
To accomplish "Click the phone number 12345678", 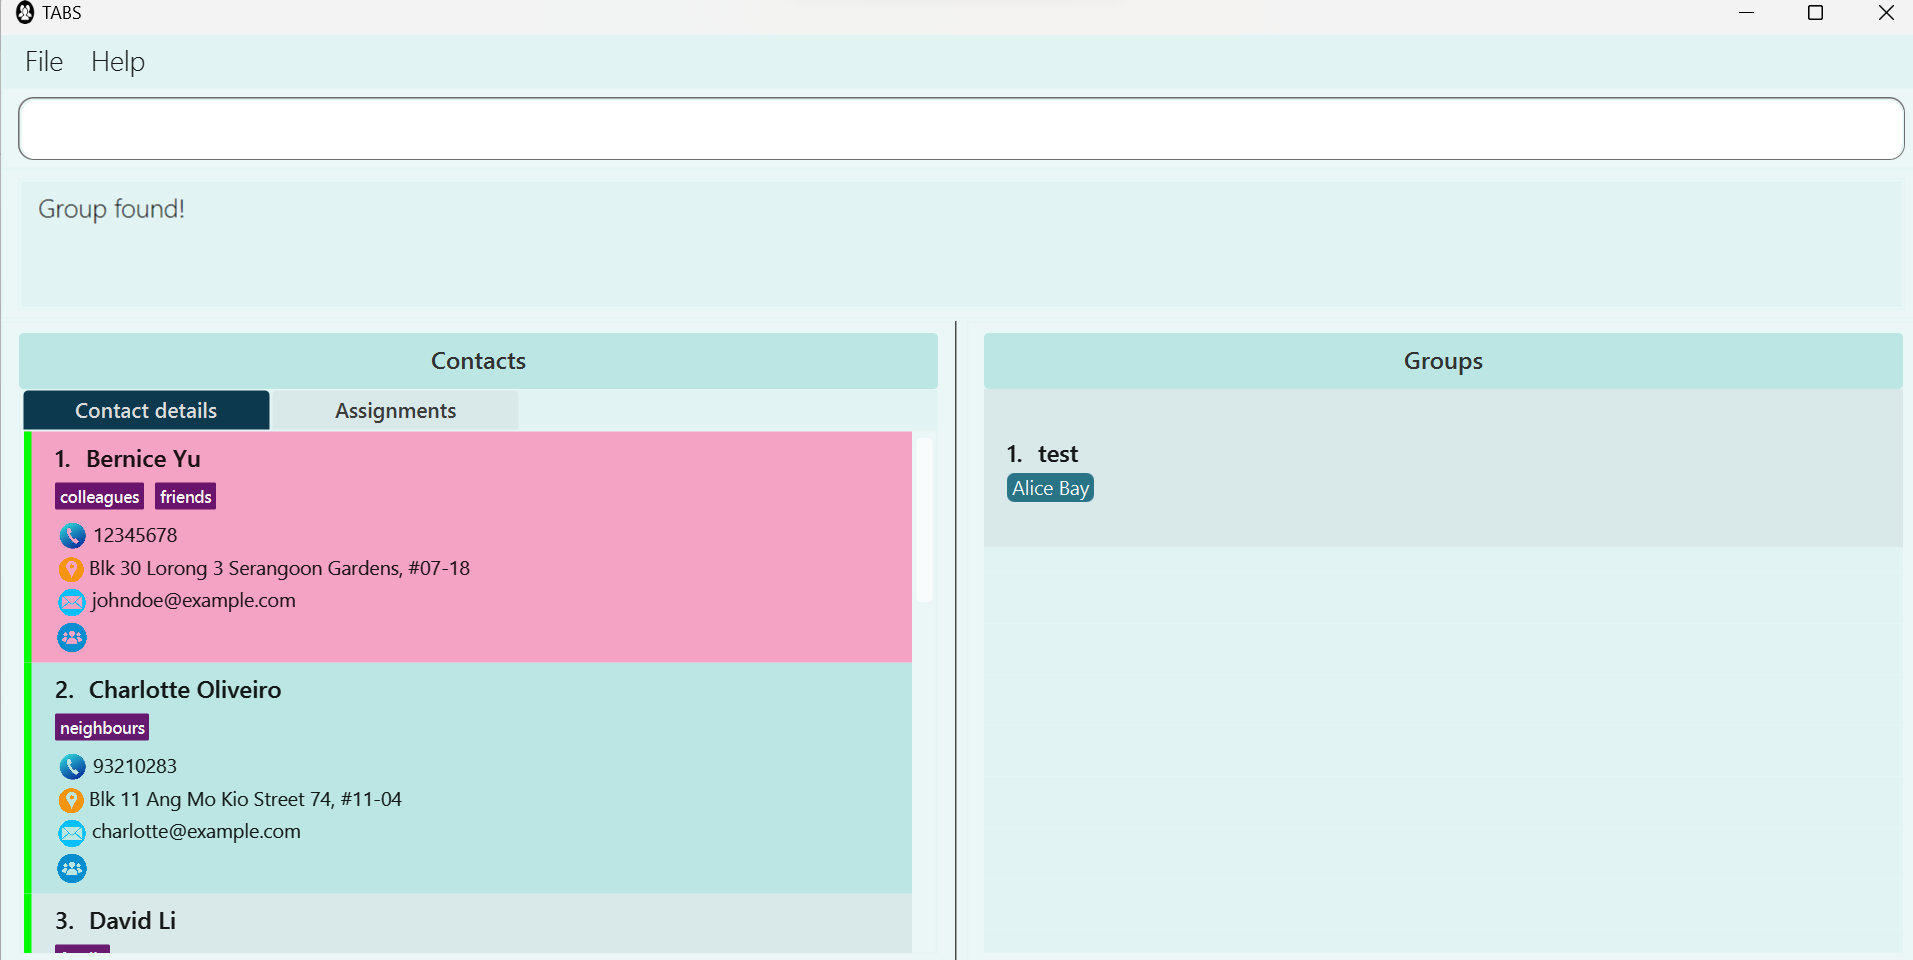I will pos(135,535).
